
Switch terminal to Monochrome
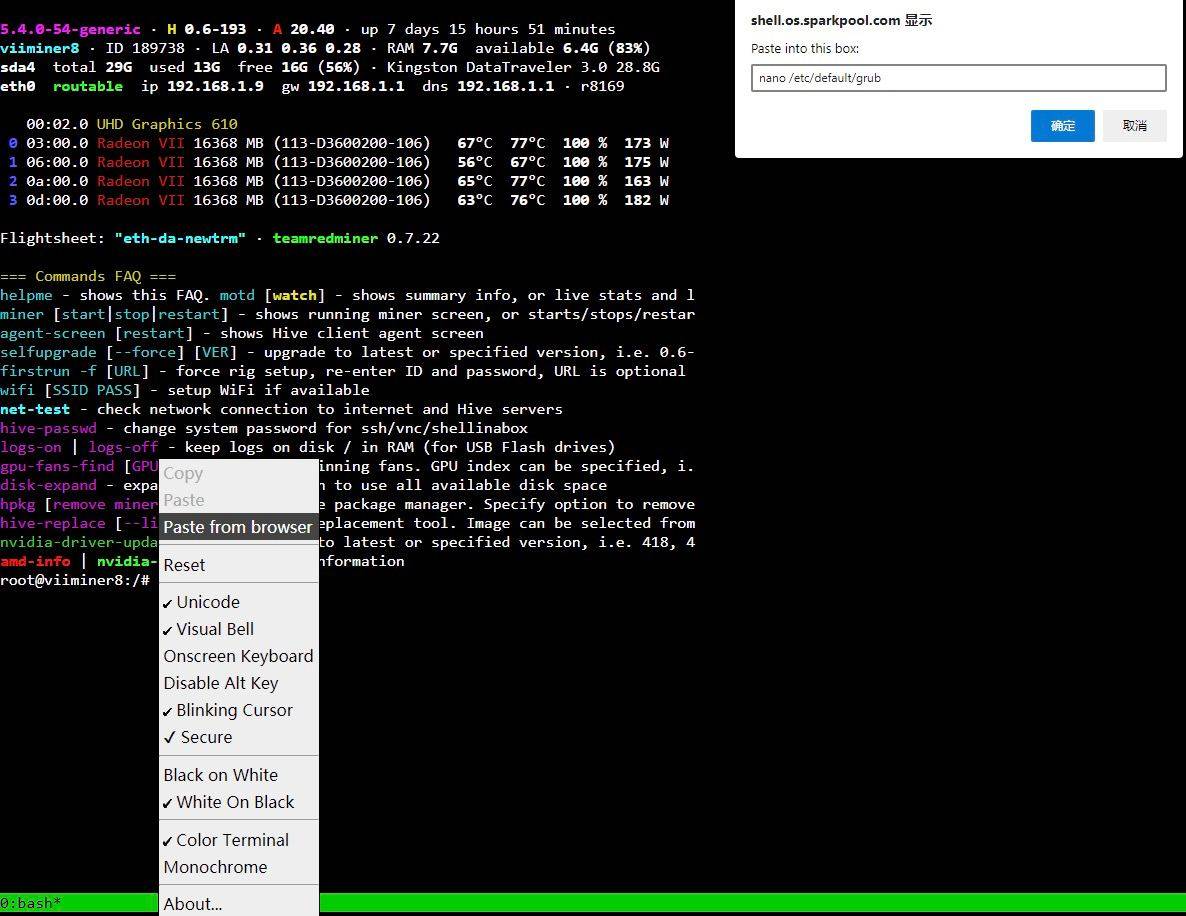pyautogui.click(x=215, y=867)
